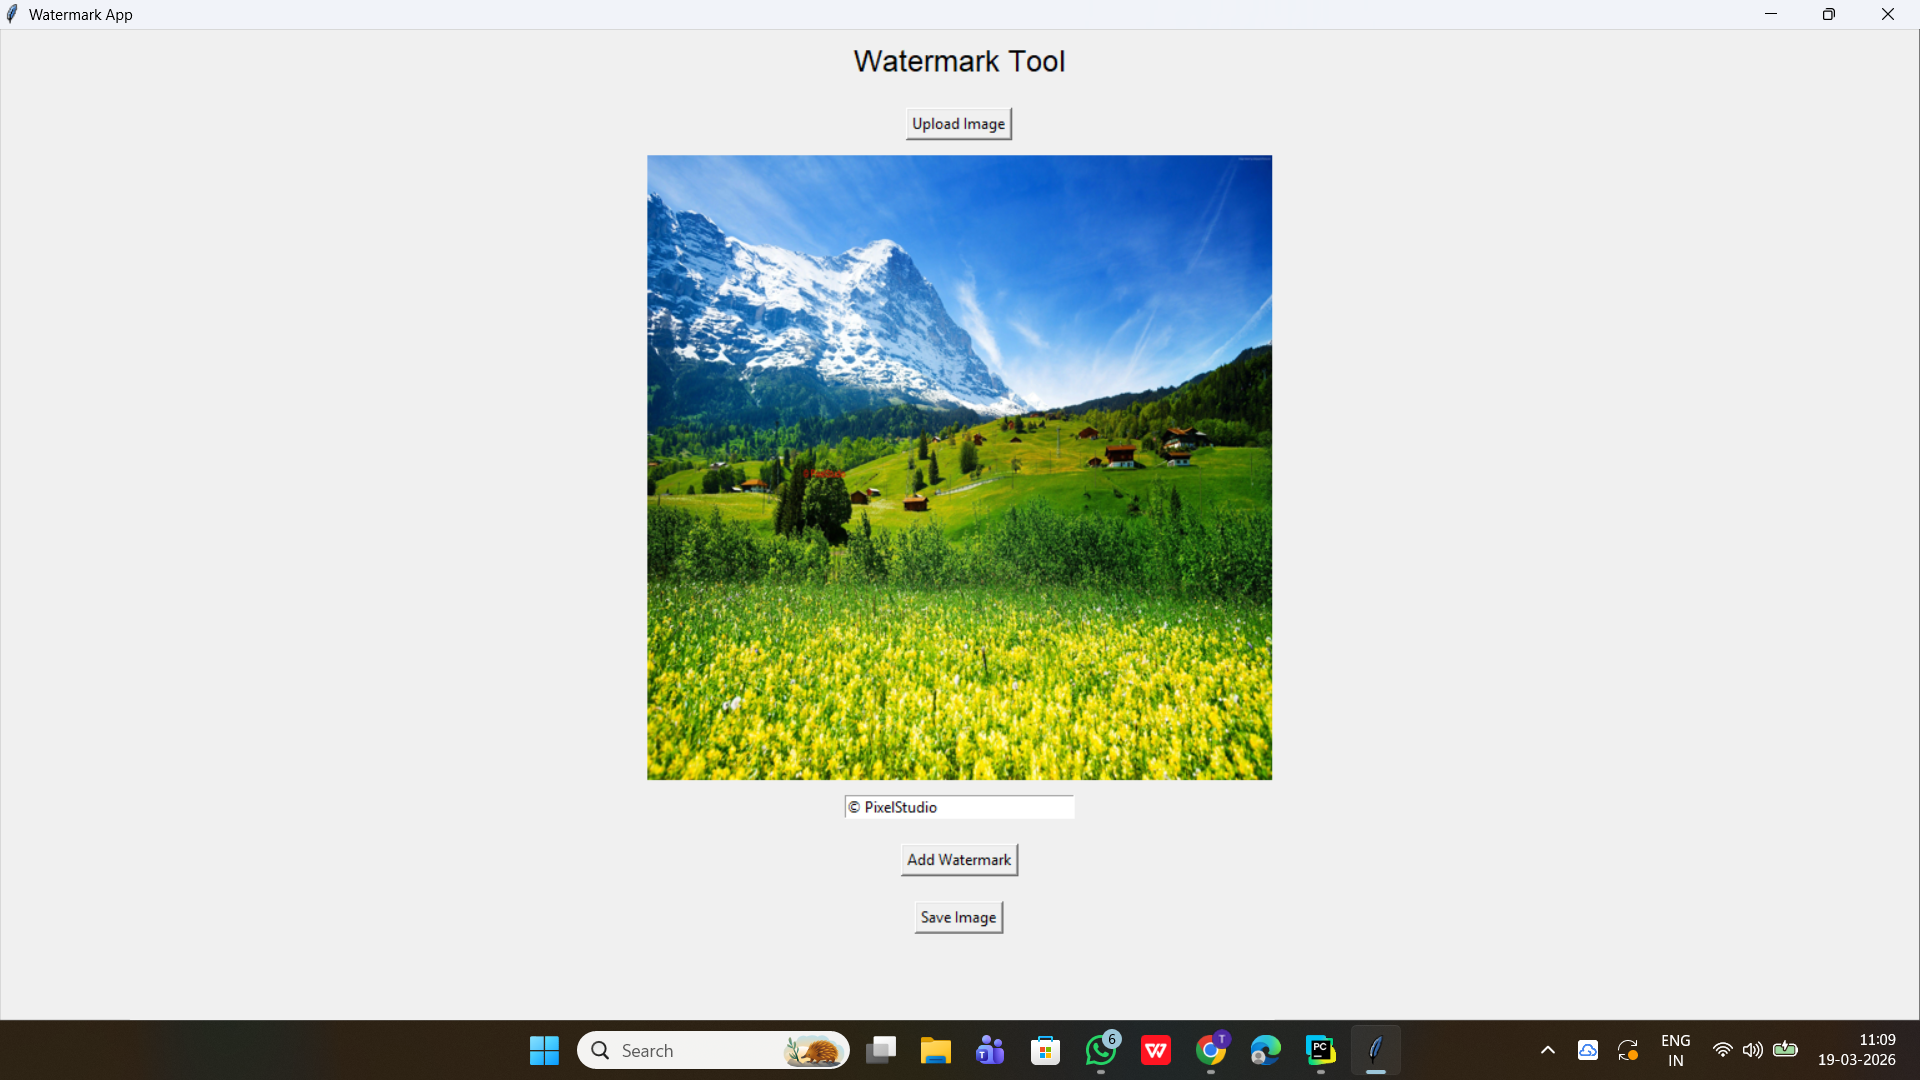Open Microsoft Edge
This screenshot has width=1920, height=1080.
[x=1265, y=1050]
